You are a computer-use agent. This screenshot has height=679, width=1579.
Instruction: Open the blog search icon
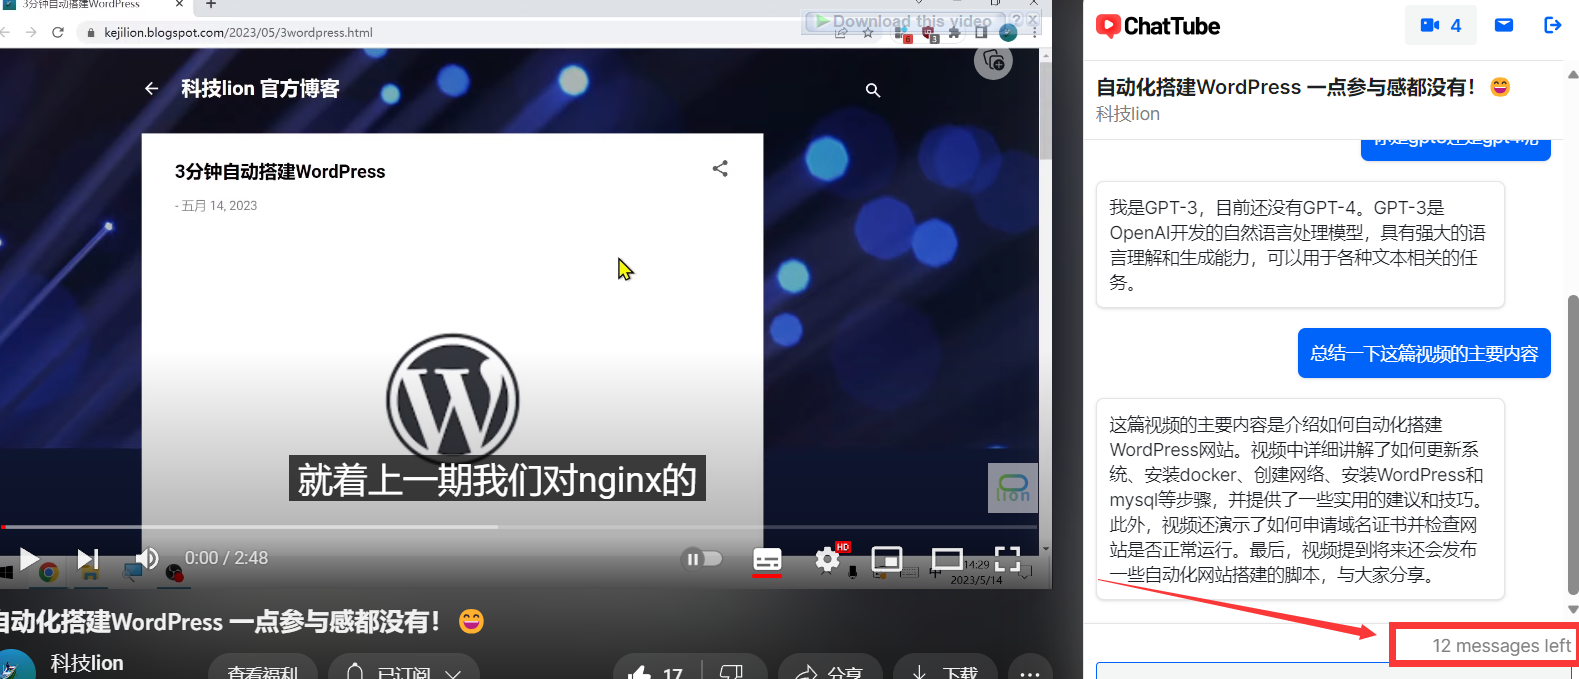click(873, 90)
